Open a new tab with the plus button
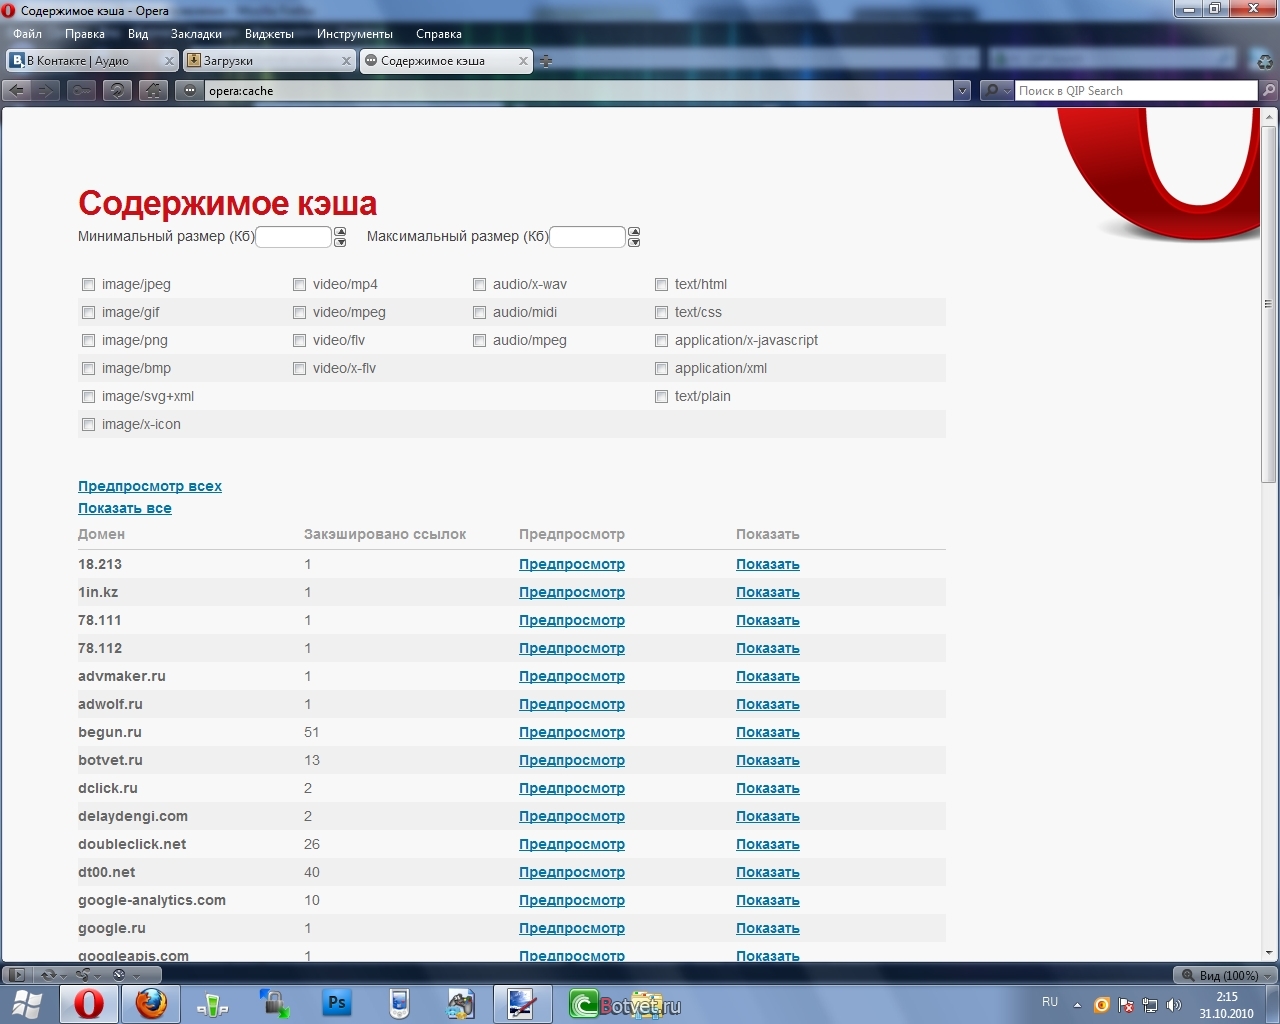Screen dimensions: 1280x1024 546,61
